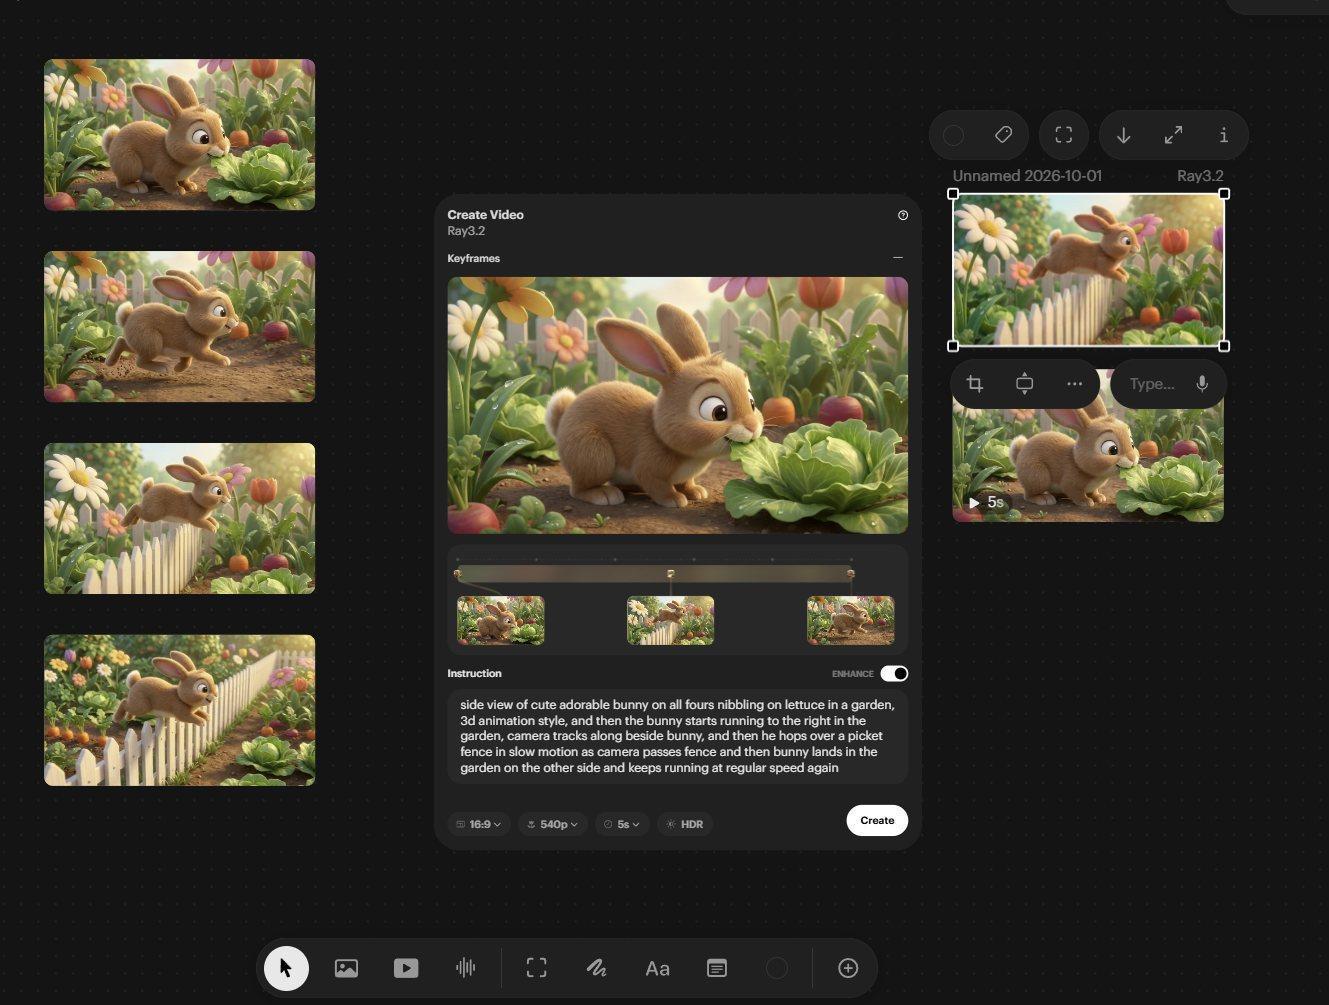Image resolution: width=1329 pixels, height=1005 pixels.
Task: Click the reframe icon next to crop
Action: click(x=1025, y=384)
